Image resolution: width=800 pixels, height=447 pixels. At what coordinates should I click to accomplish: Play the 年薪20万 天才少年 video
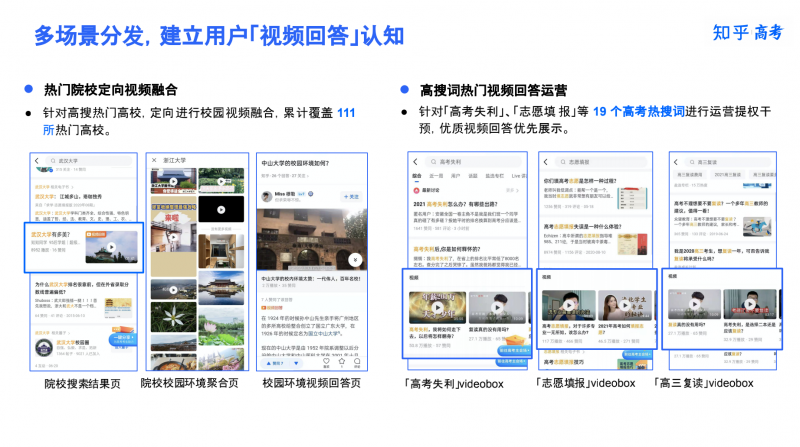[x=437, y=308]
